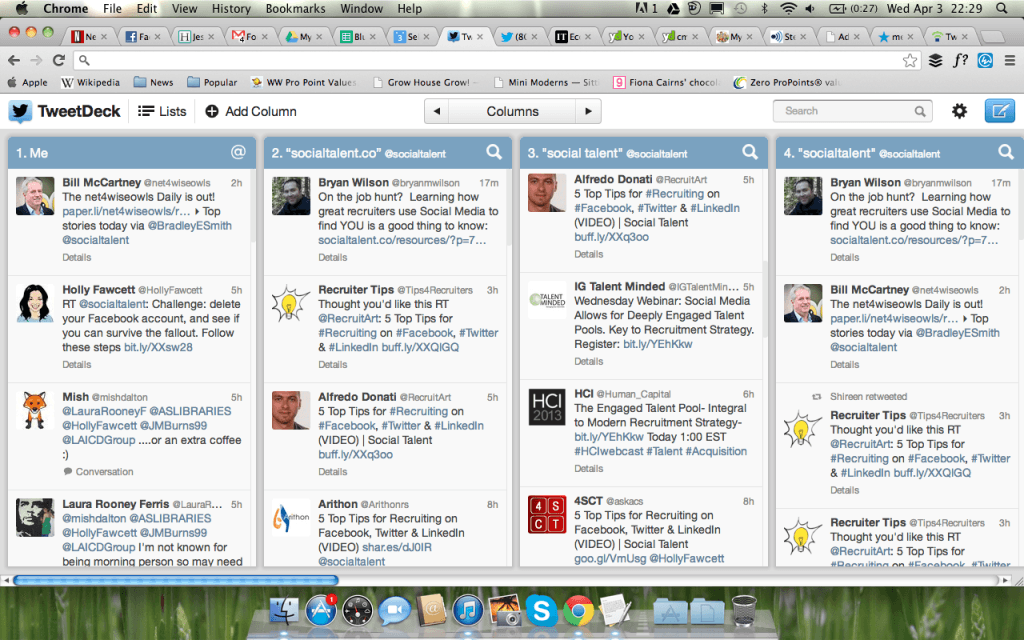Open bit.ly/YEhKkw link in IG Talent Minded tweet
The height and width of the screenshot is (640, 1024).
coord(658,344)
